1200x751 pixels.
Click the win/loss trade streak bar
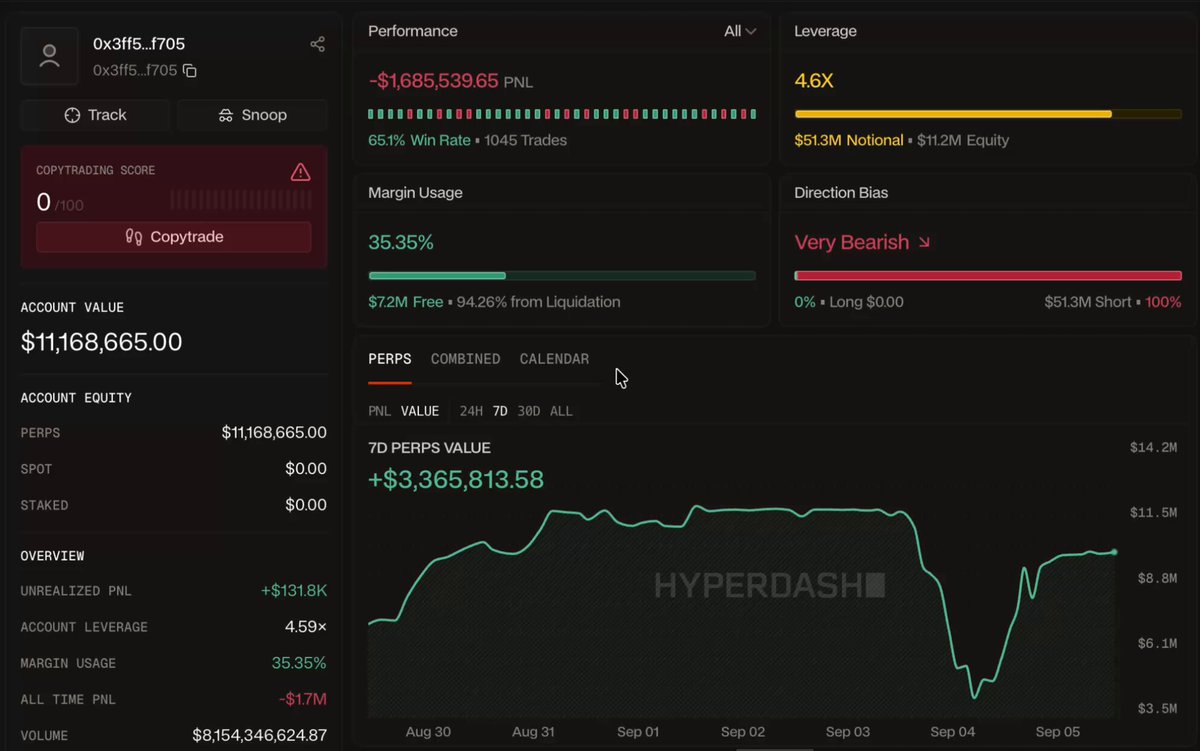coord(562,114)
